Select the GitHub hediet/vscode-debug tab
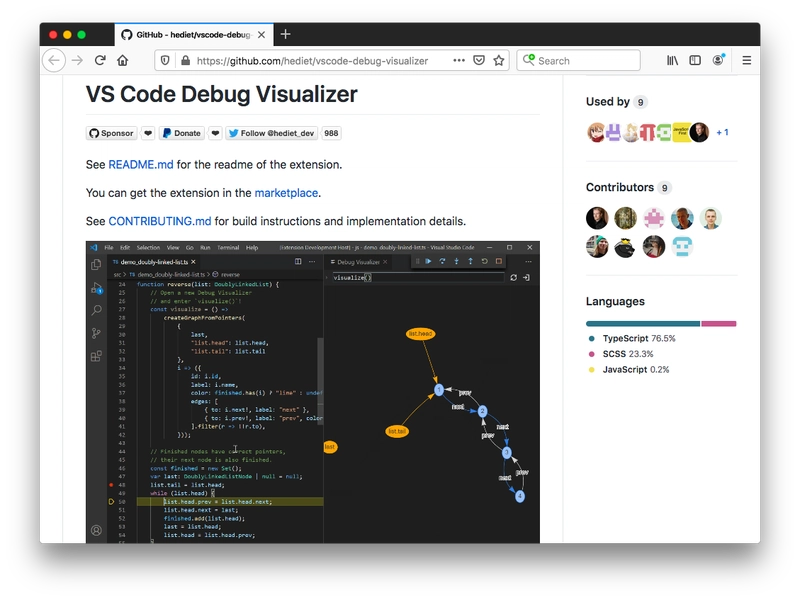This screenshot has height=600, width=800. 194,35
